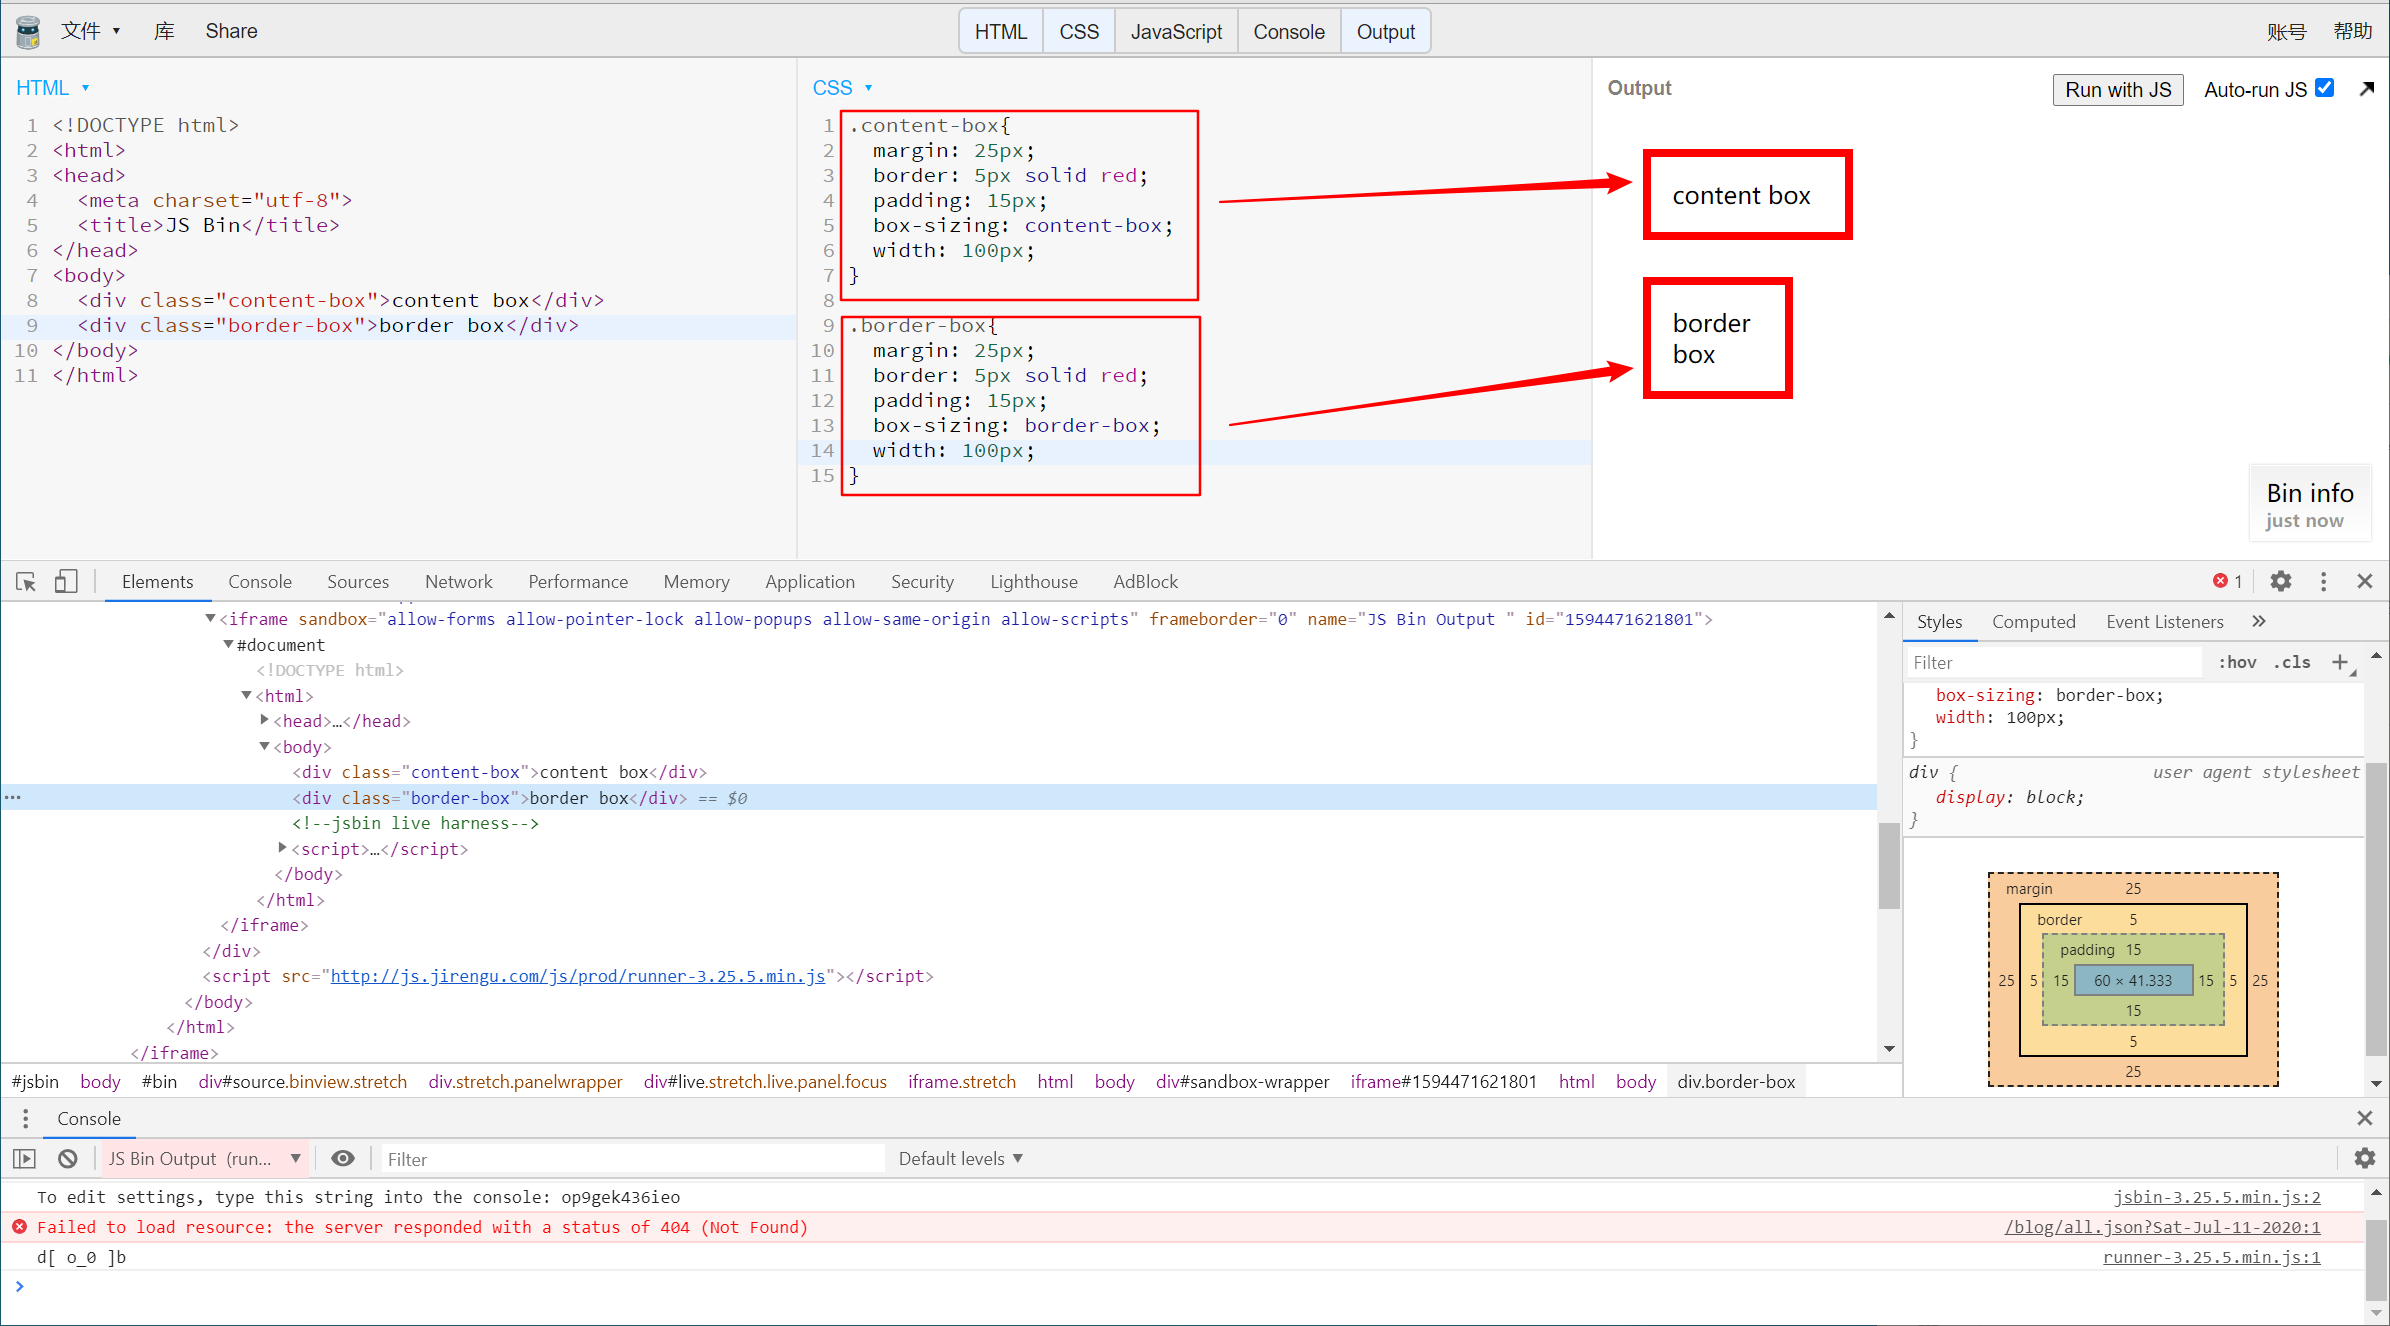Image resolution: width=2390 pixels, height=1326 pixels.
Task: Clear the console with the ban icon
Action: pyautogui.click(x=68, y=1158)
